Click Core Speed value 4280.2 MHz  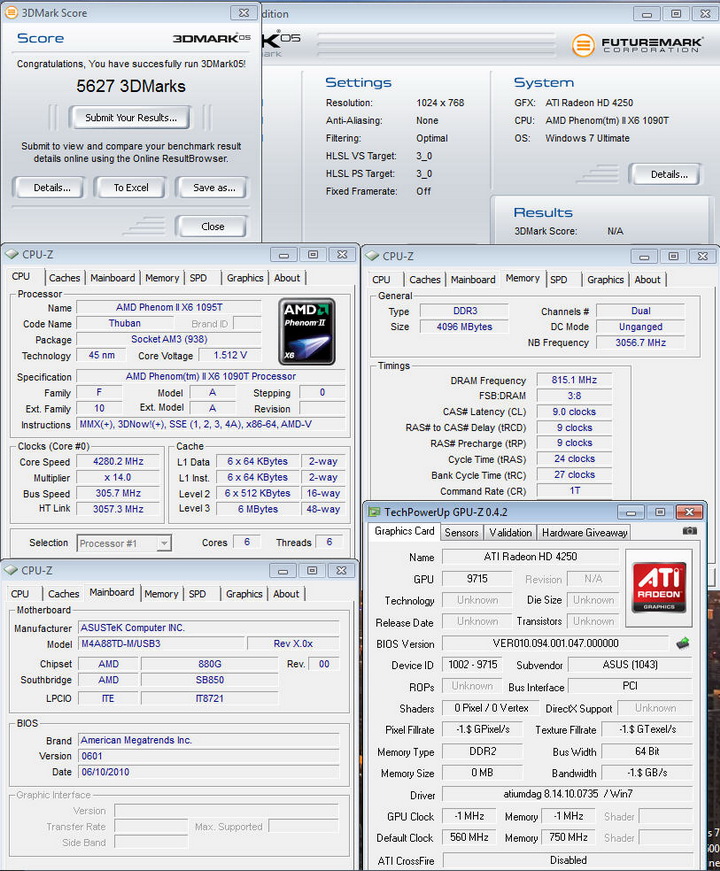[x=118, y=462]
